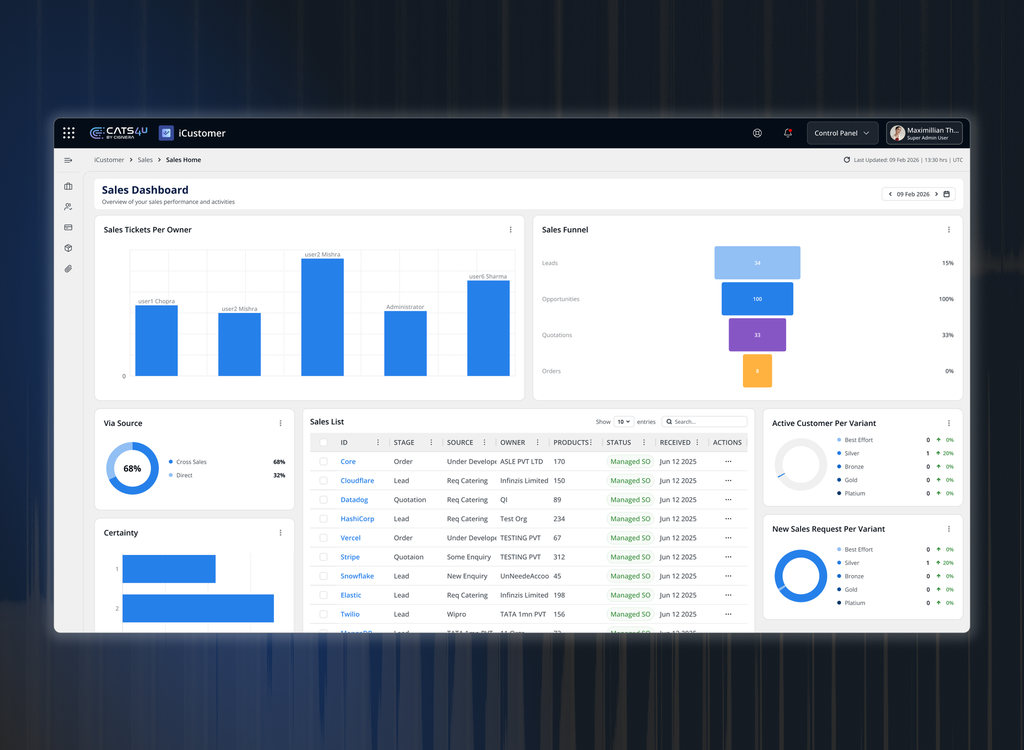The height and width of the screenshot is (750, 1024).
Task: Open PRODUCTS column options menu
Action: point(591,443)
